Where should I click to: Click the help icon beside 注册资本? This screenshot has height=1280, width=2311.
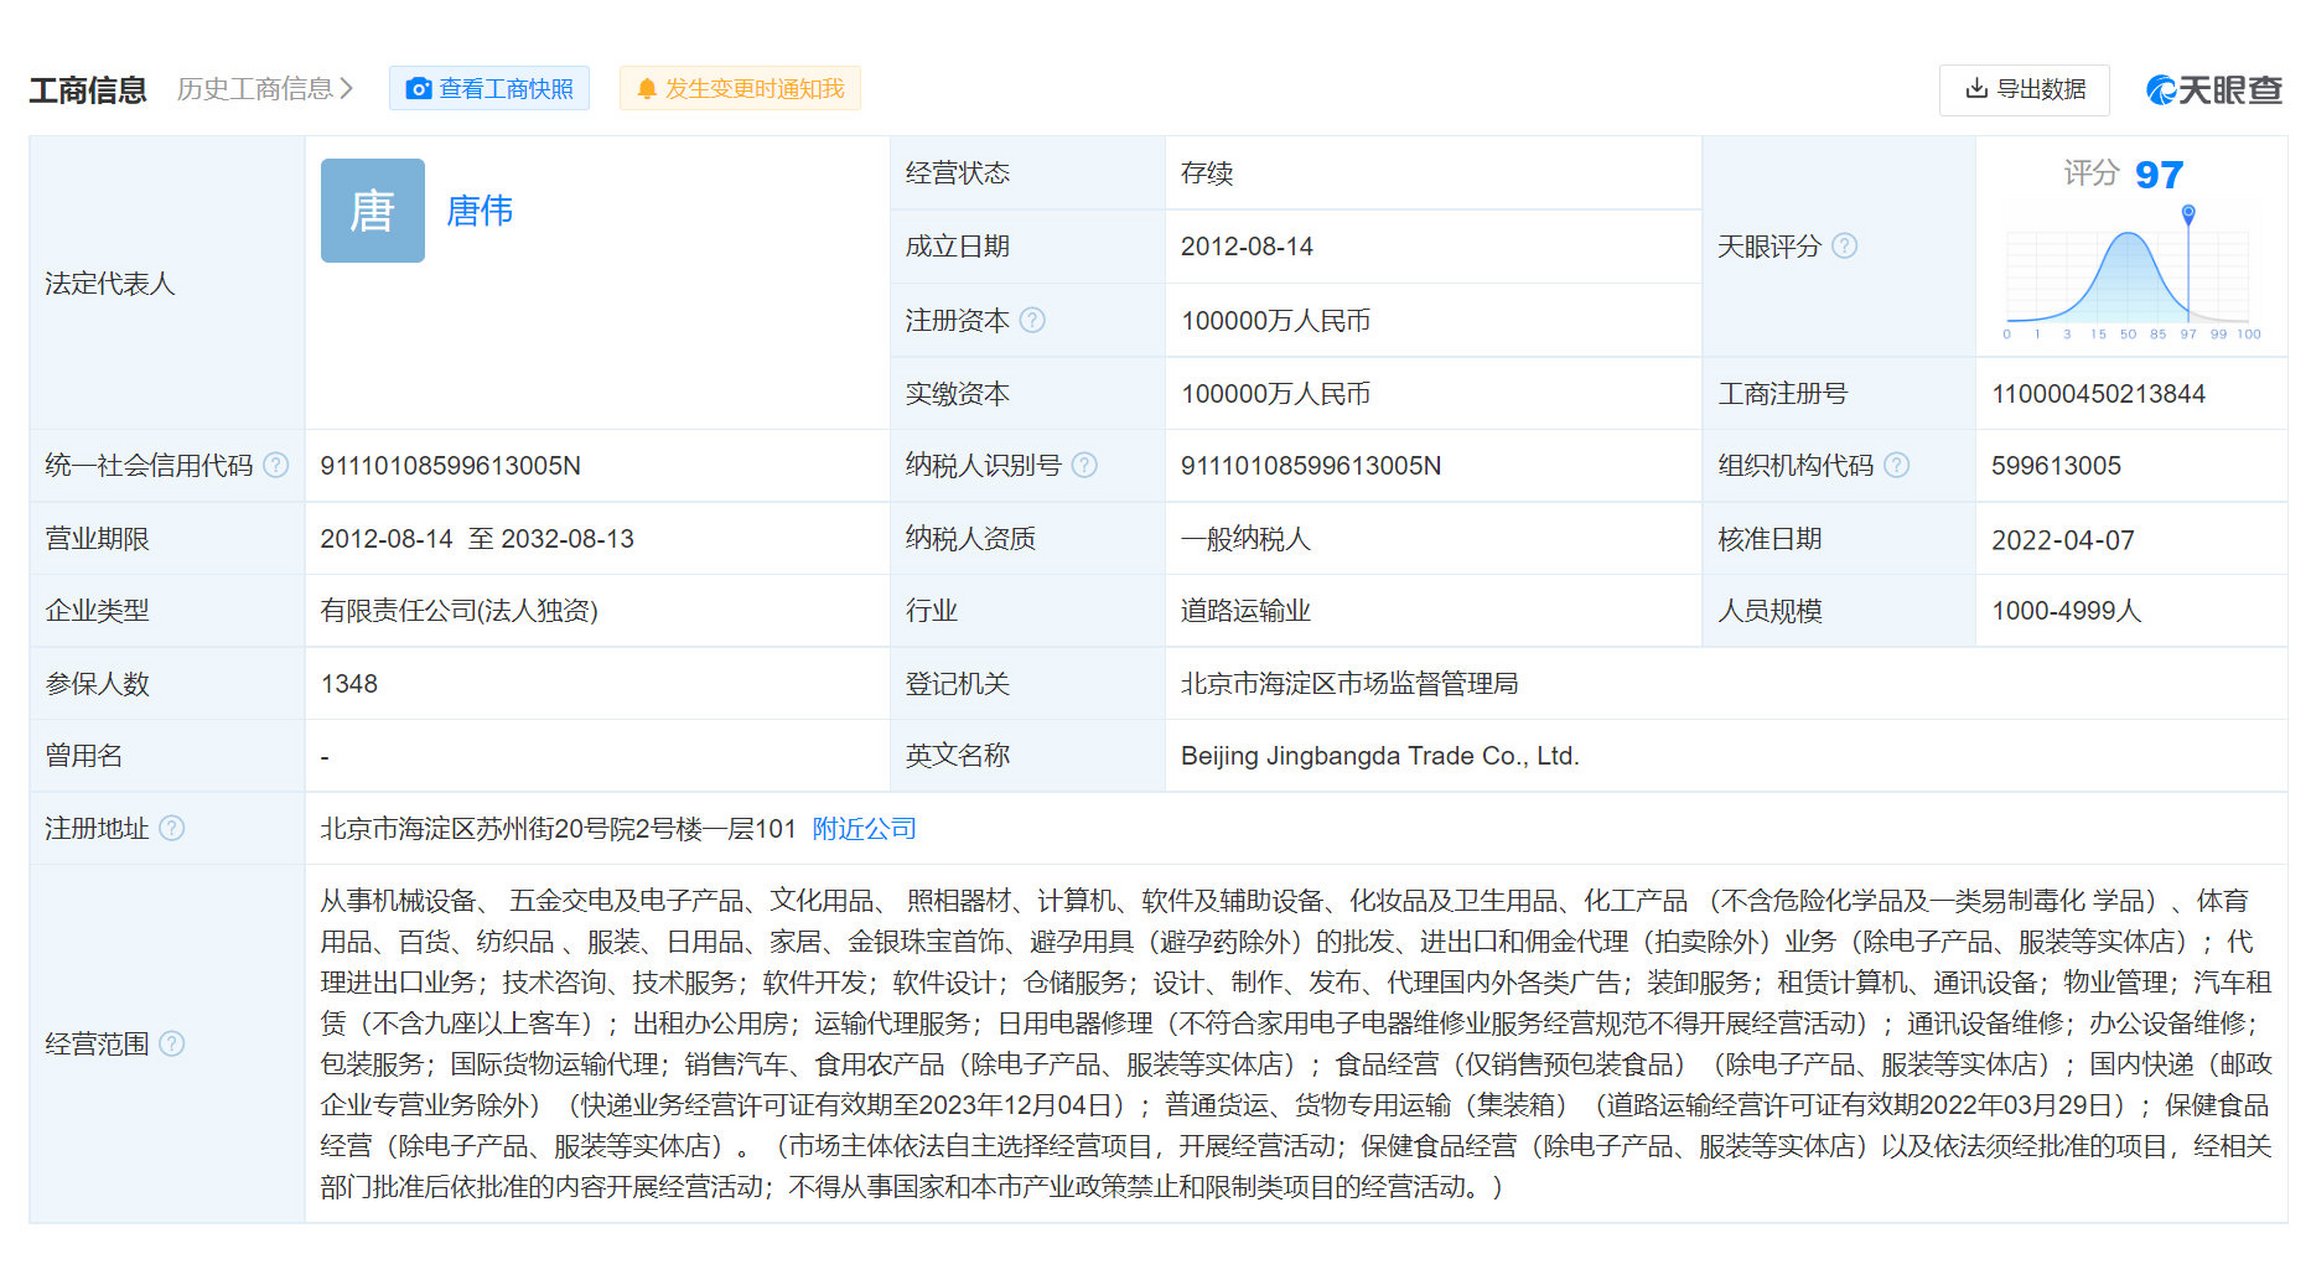point(1032,320)
